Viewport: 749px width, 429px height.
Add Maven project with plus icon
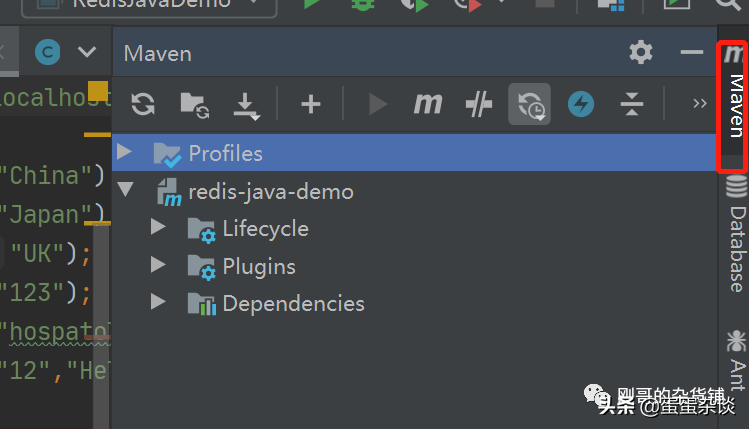(x=310, y=104)
